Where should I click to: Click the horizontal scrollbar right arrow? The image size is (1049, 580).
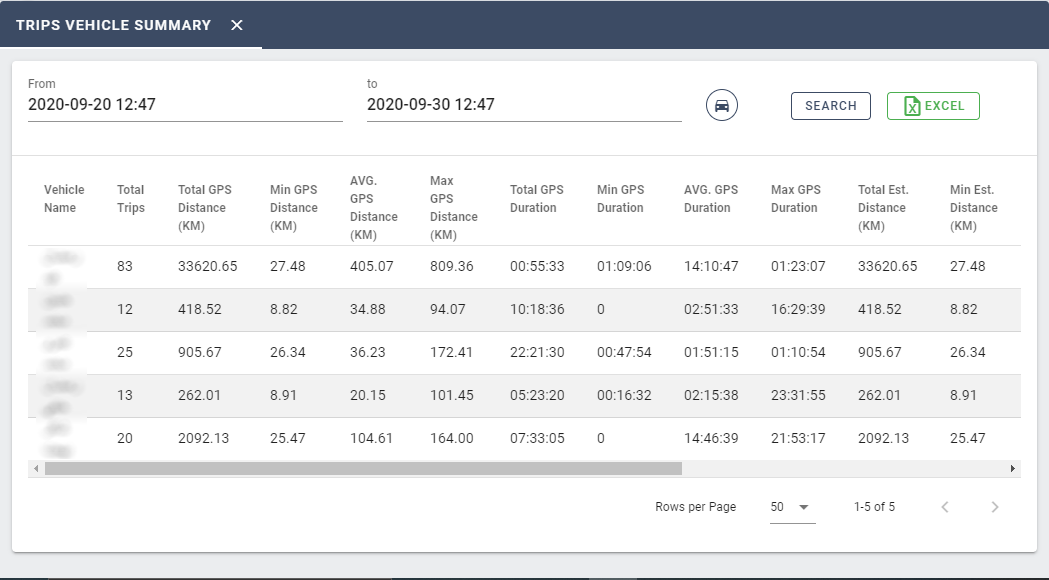[1013, 469]
